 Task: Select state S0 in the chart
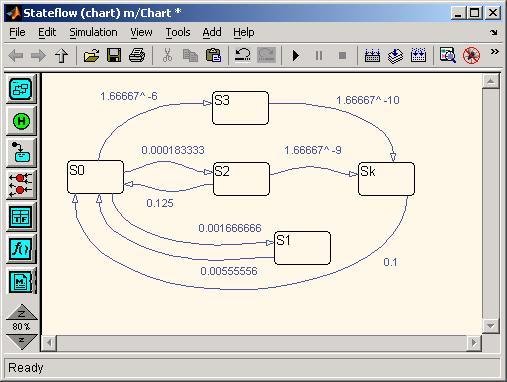pyautogui.click(x=95, y=177)
